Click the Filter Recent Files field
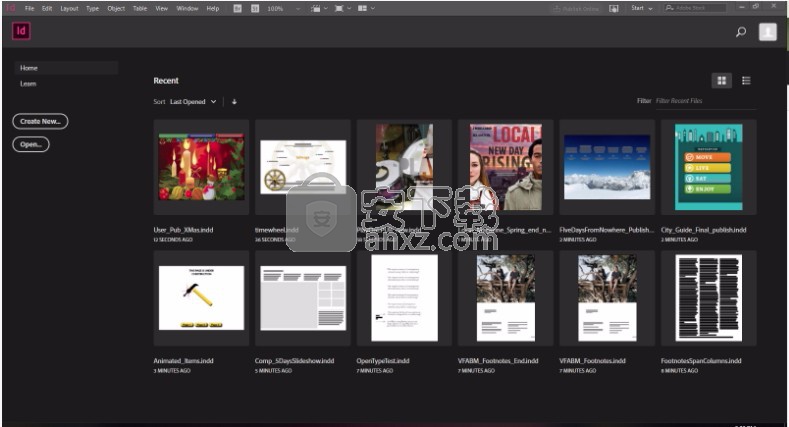The width and height of the screenshot is (789, 427). [705, 101]
